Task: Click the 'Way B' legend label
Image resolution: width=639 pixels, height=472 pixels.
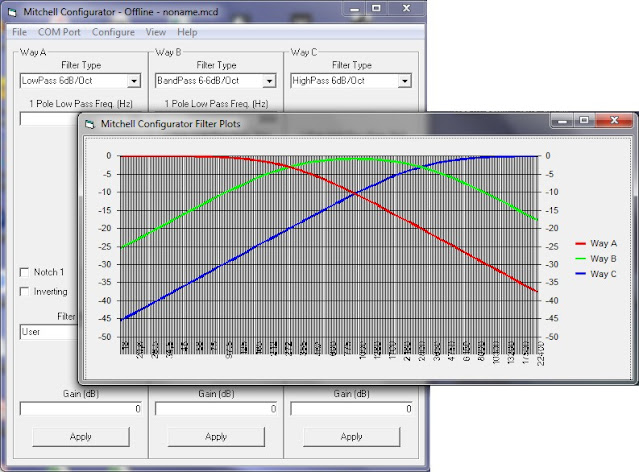Action: pos(604,259)
